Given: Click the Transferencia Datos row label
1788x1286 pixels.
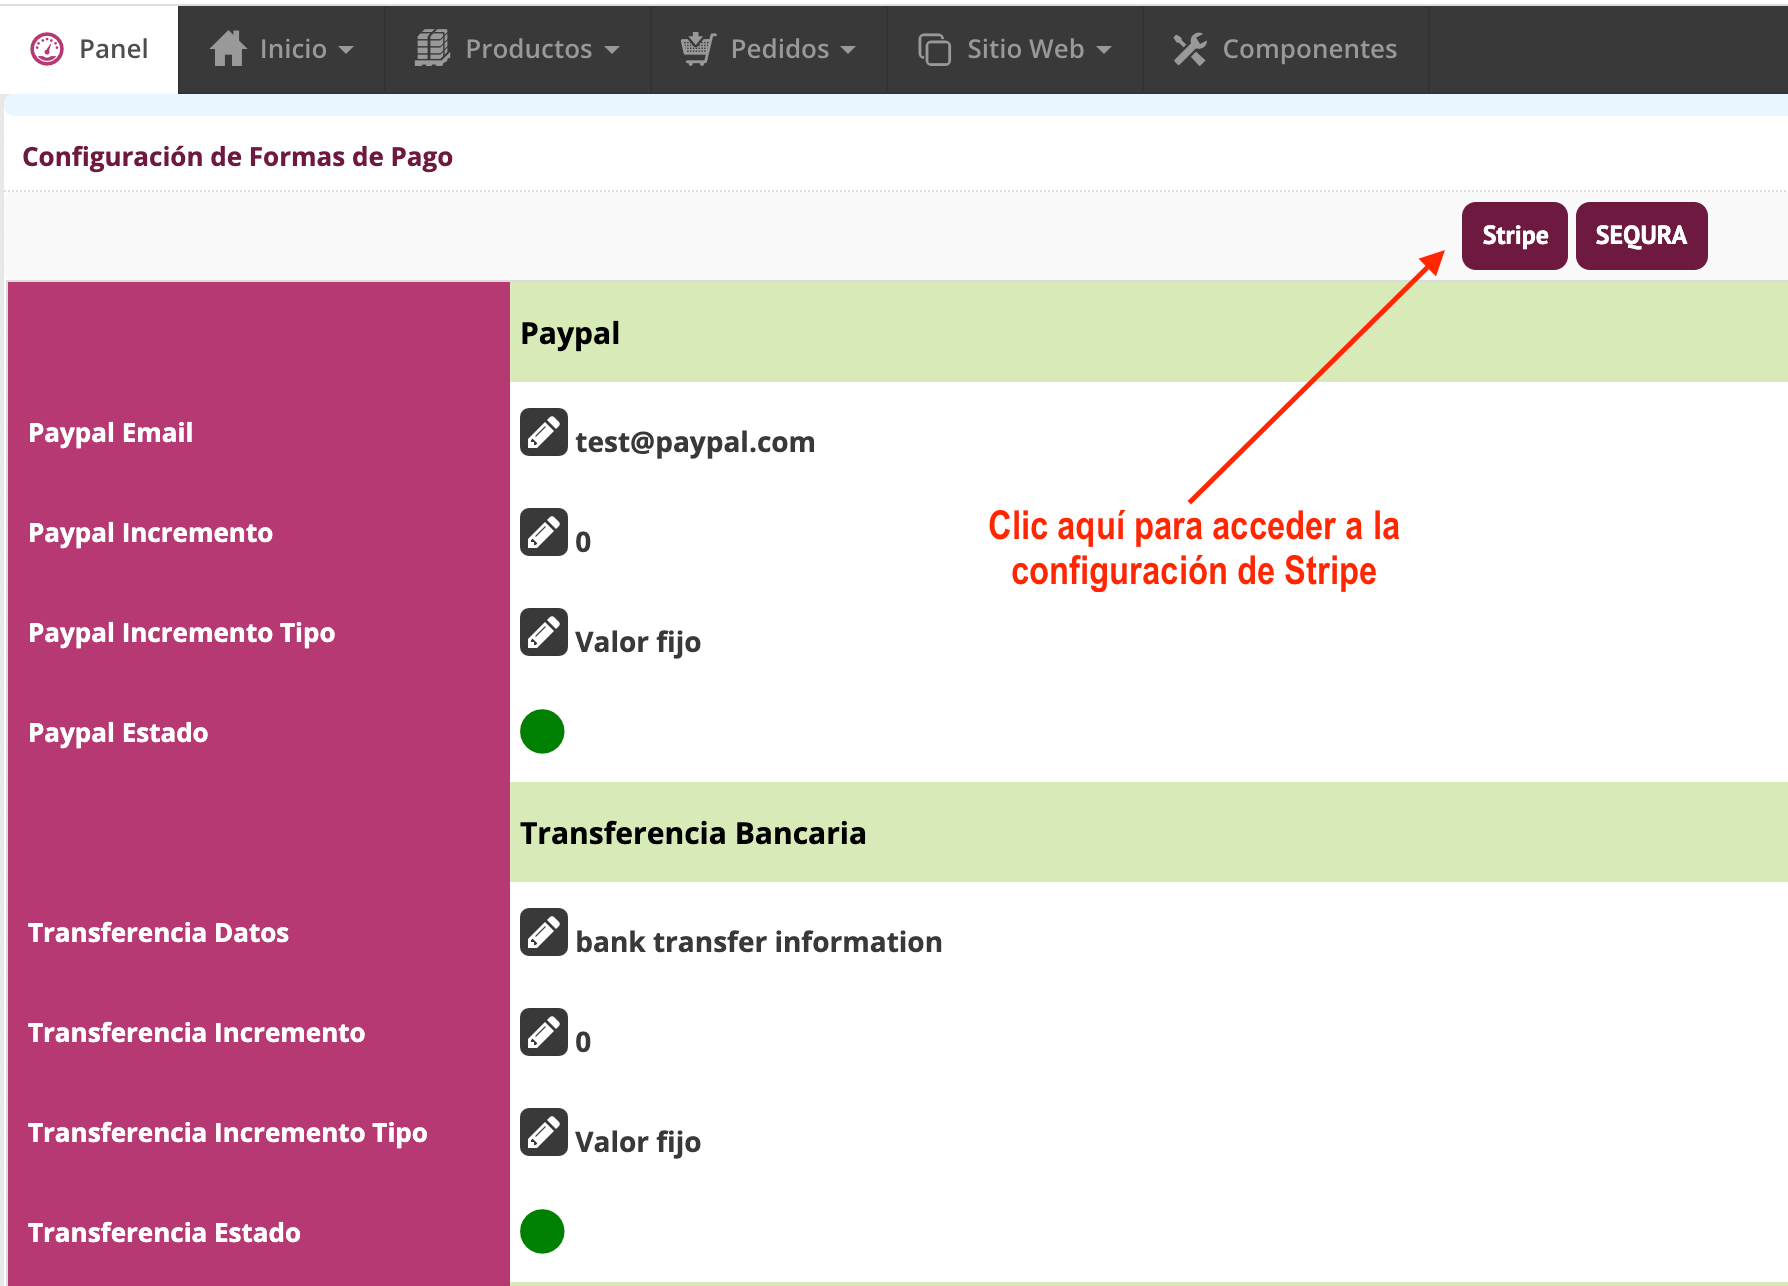Looking at the screenshot, I should (x=158, y=933).
